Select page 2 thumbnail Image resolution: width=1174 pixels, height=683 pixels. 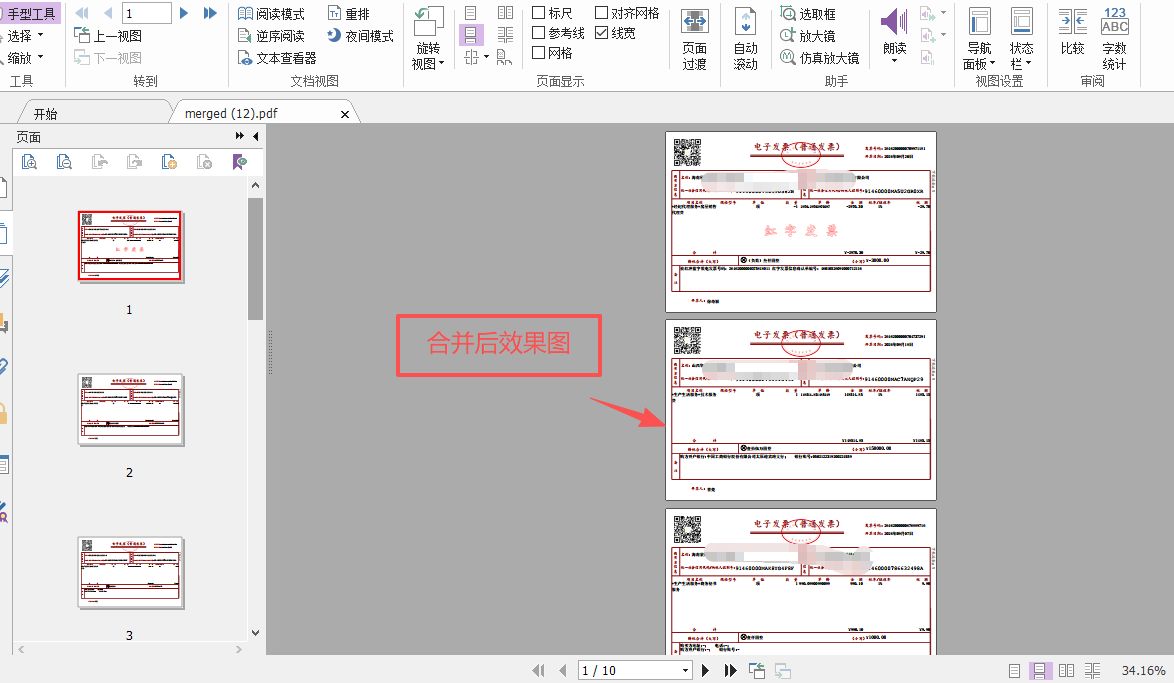[130, 410]
